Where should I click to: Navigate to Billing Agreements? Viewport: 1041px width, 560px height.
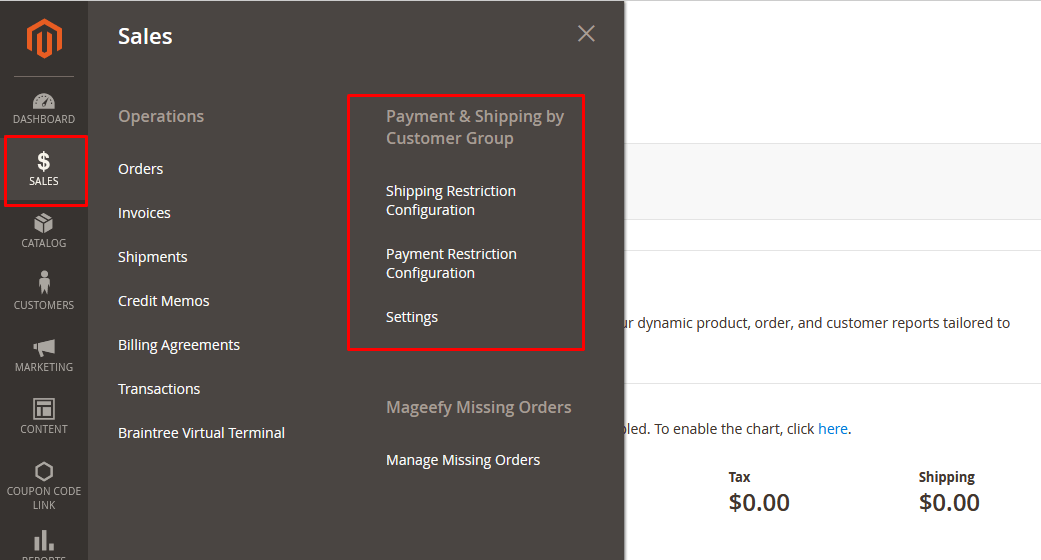(x=179, y=345)
